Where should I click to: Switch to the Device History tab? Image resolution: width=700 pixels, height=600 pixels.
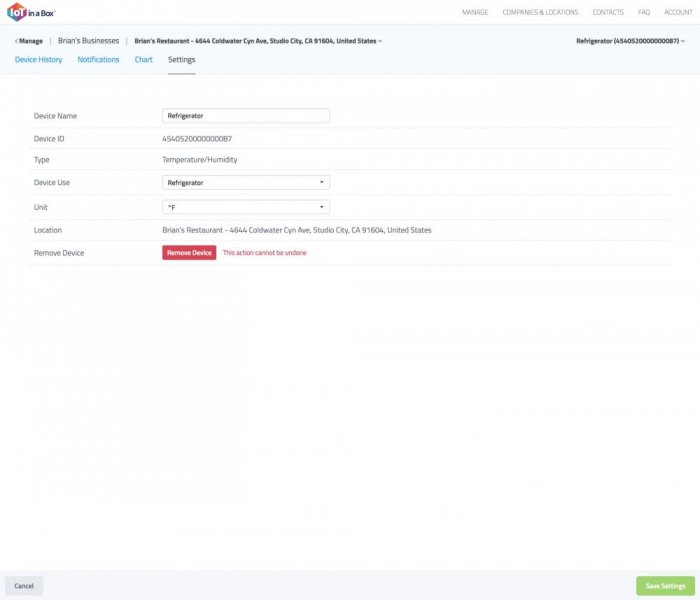tap(38, 60)
